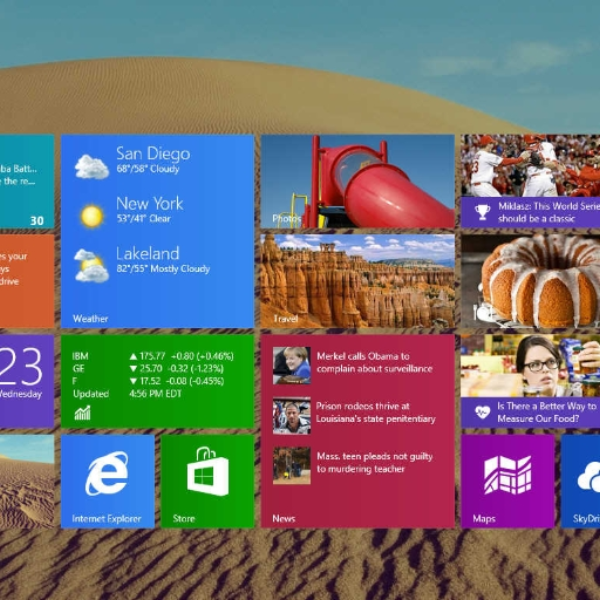Launch the Store tile
This screenshot has height=600, width=600.
(207, 481)
